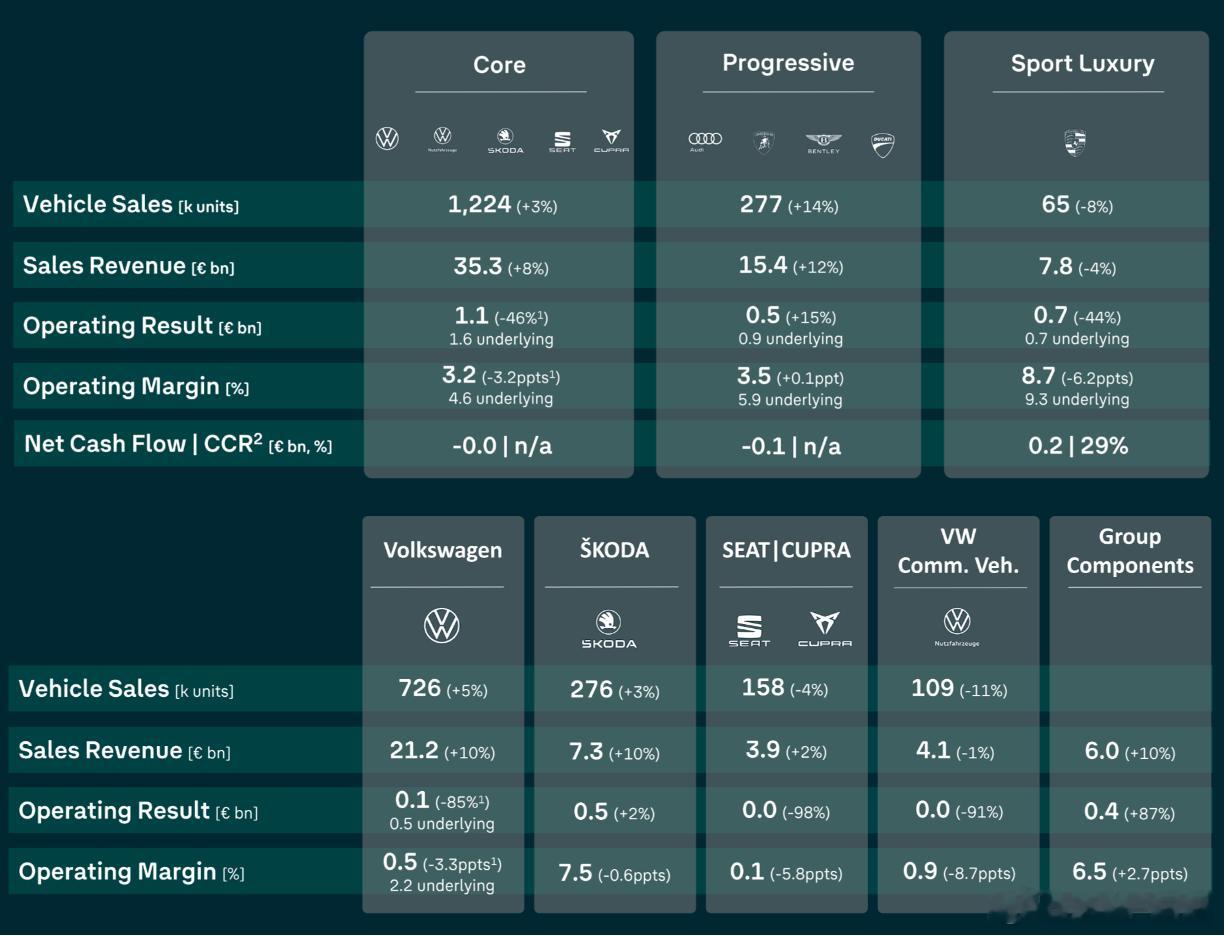1224x936 pixels.
Task: Click ŠKODA vehicle sales 276 (+3%)
Action: pos(614,690)
